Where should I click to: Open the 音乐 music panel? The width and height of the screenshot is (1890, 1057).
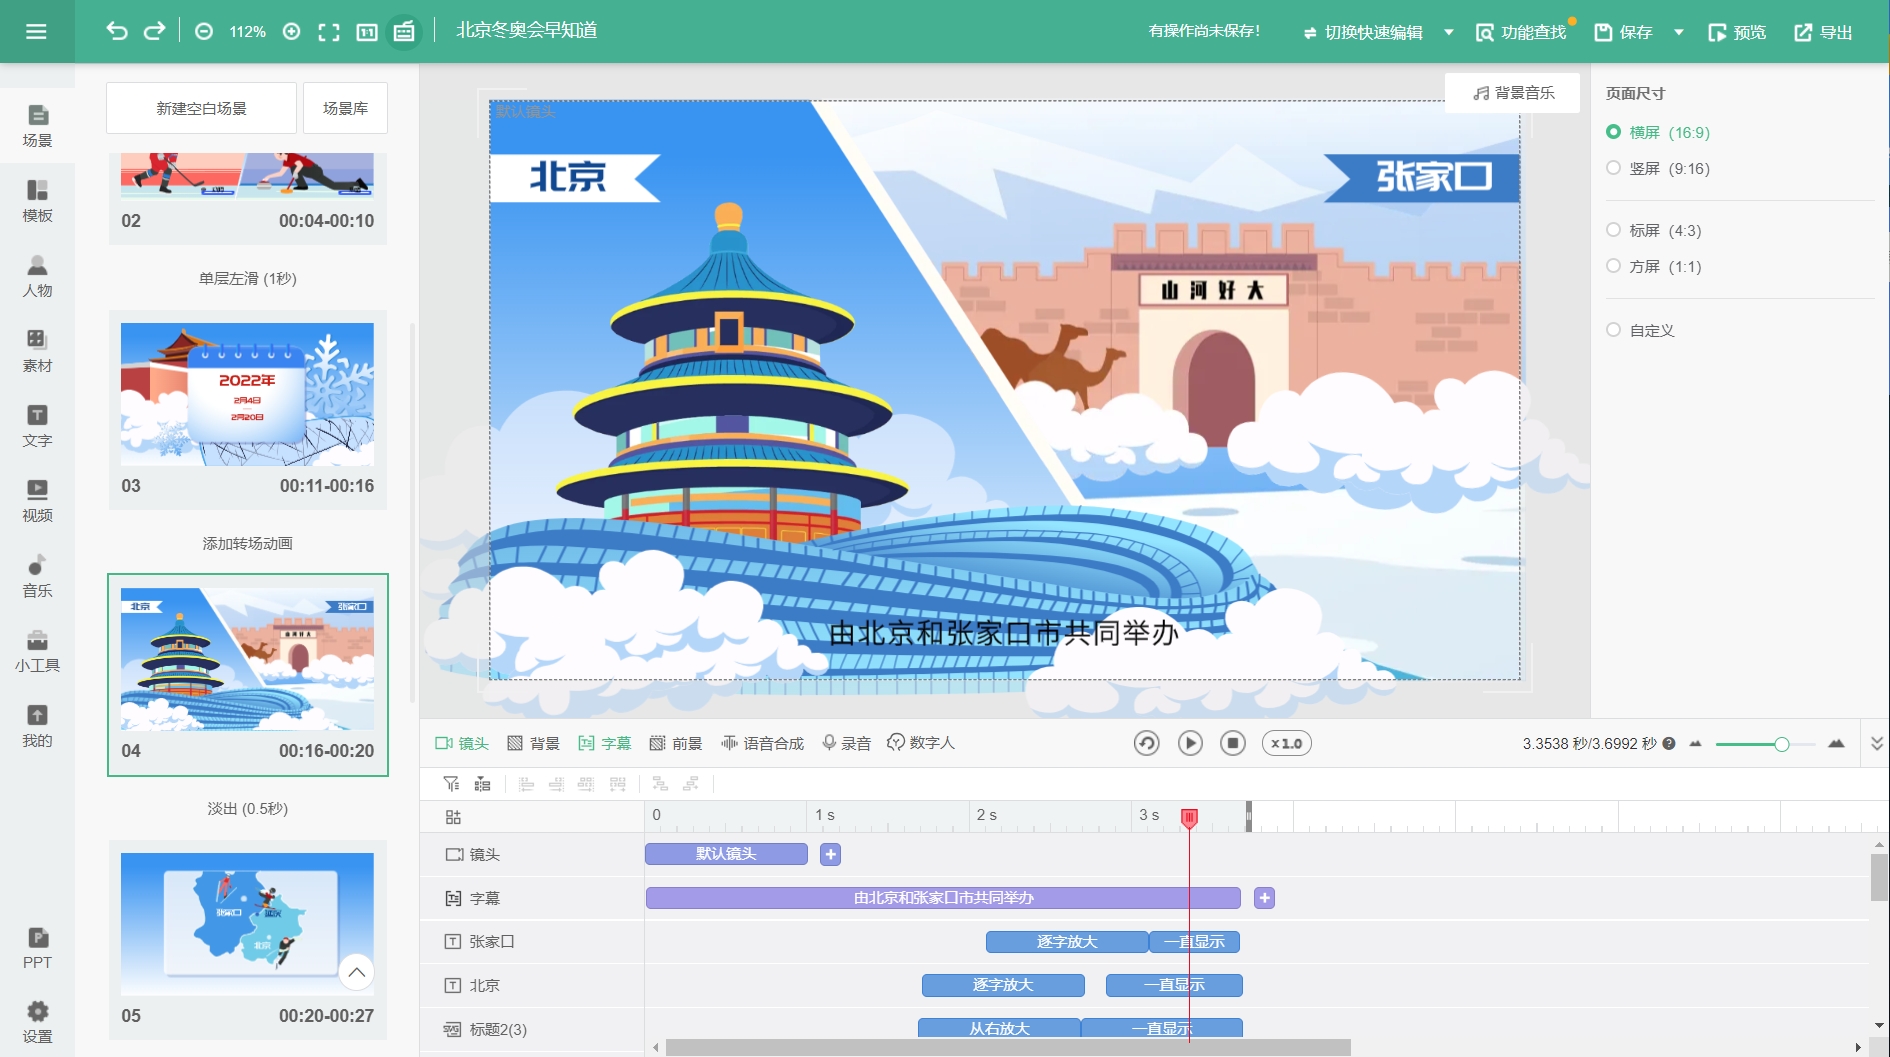[x=37, y=576]
